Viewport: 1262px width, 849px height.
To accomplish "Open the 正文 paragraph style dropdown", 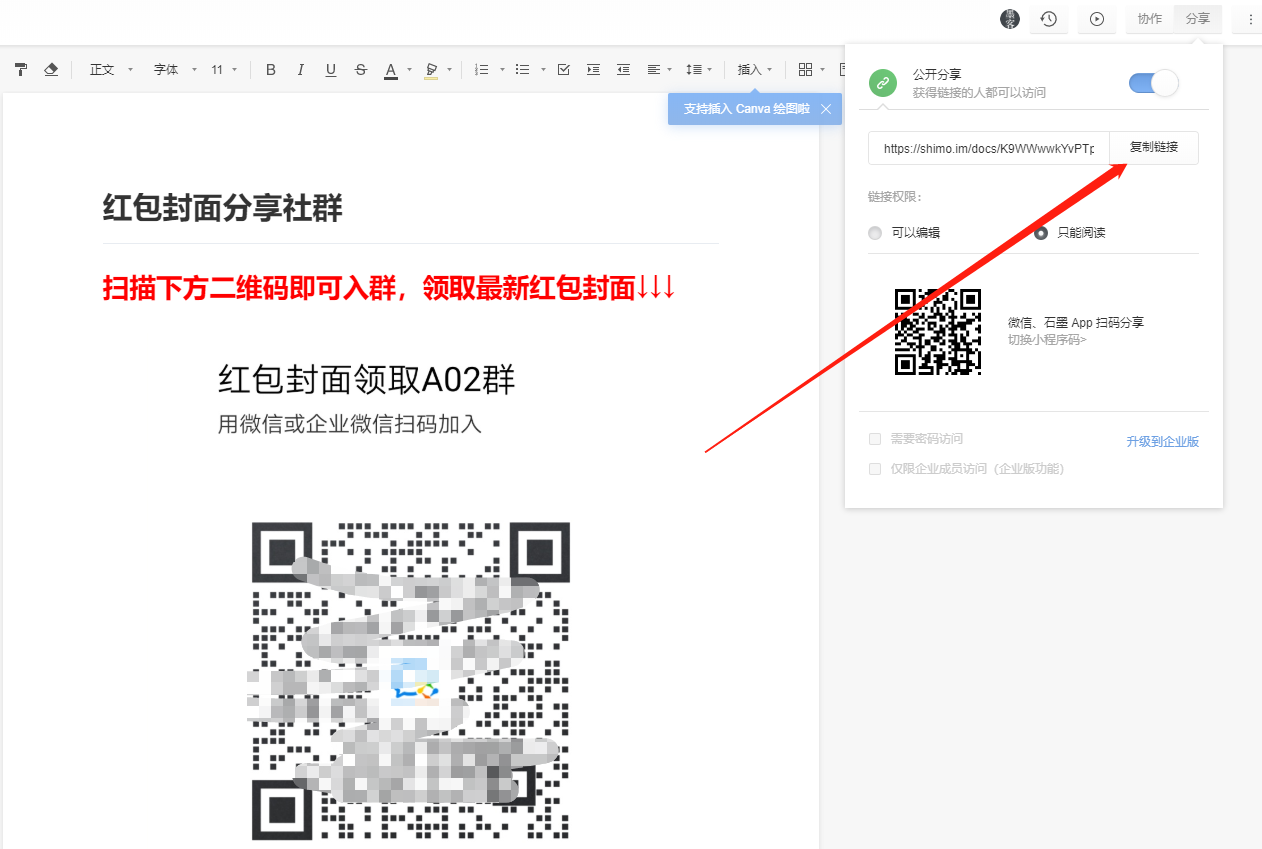I will pyautogui.click(x=111, y=70).
